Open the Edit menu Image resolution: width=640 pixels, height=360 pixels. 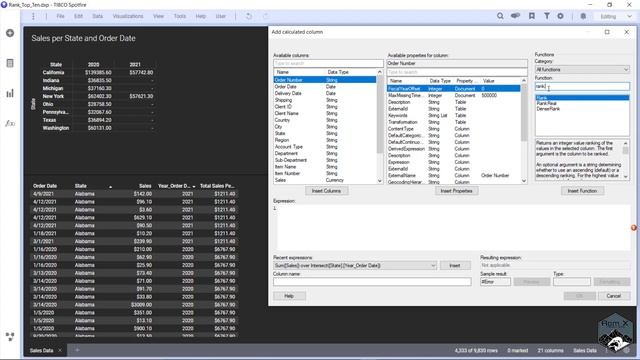pos(78,16)
